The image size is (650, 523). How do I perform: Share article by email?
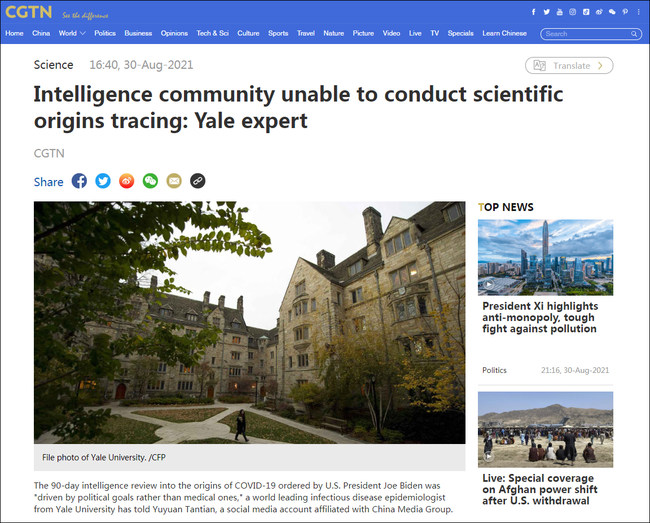click(174, 181)
